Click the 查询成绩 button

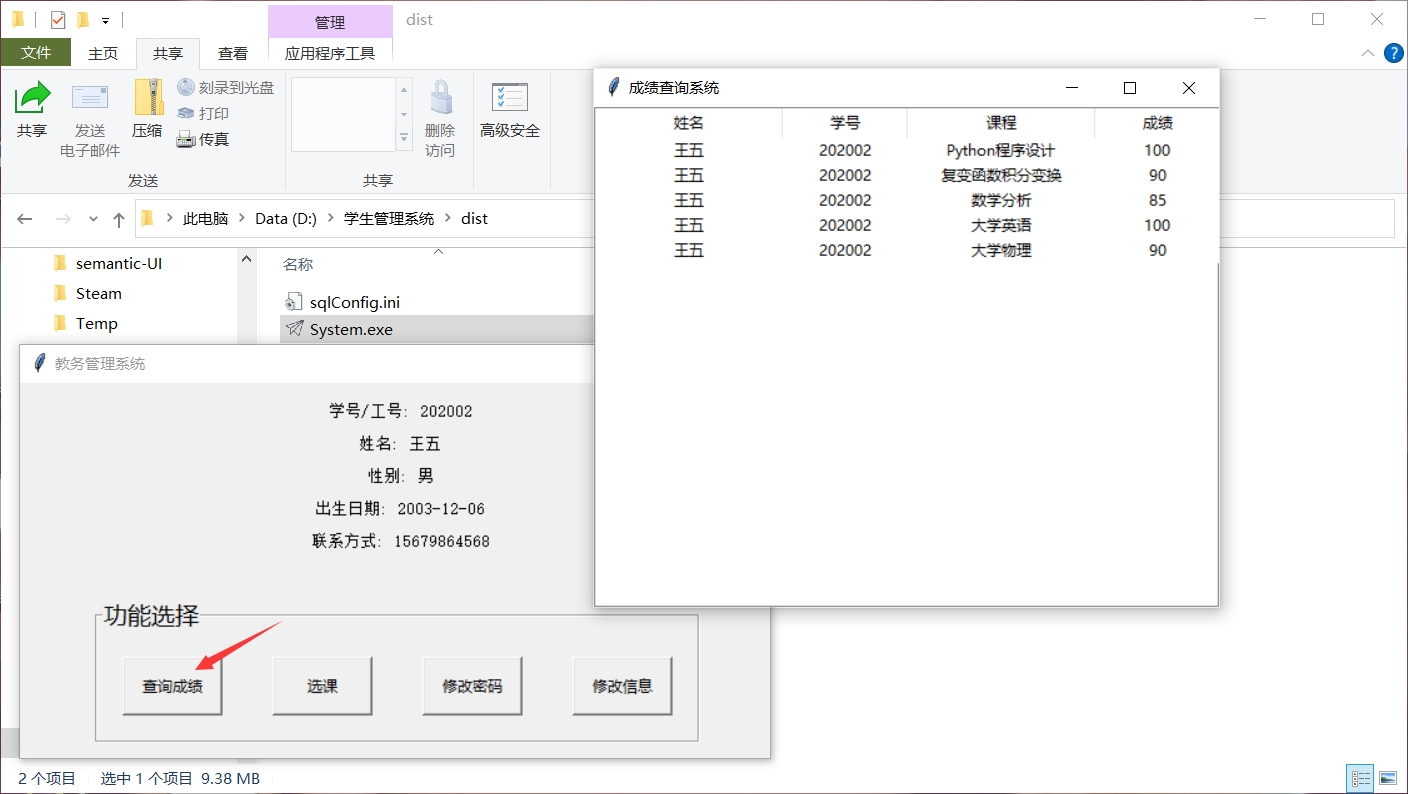(172, 686)
